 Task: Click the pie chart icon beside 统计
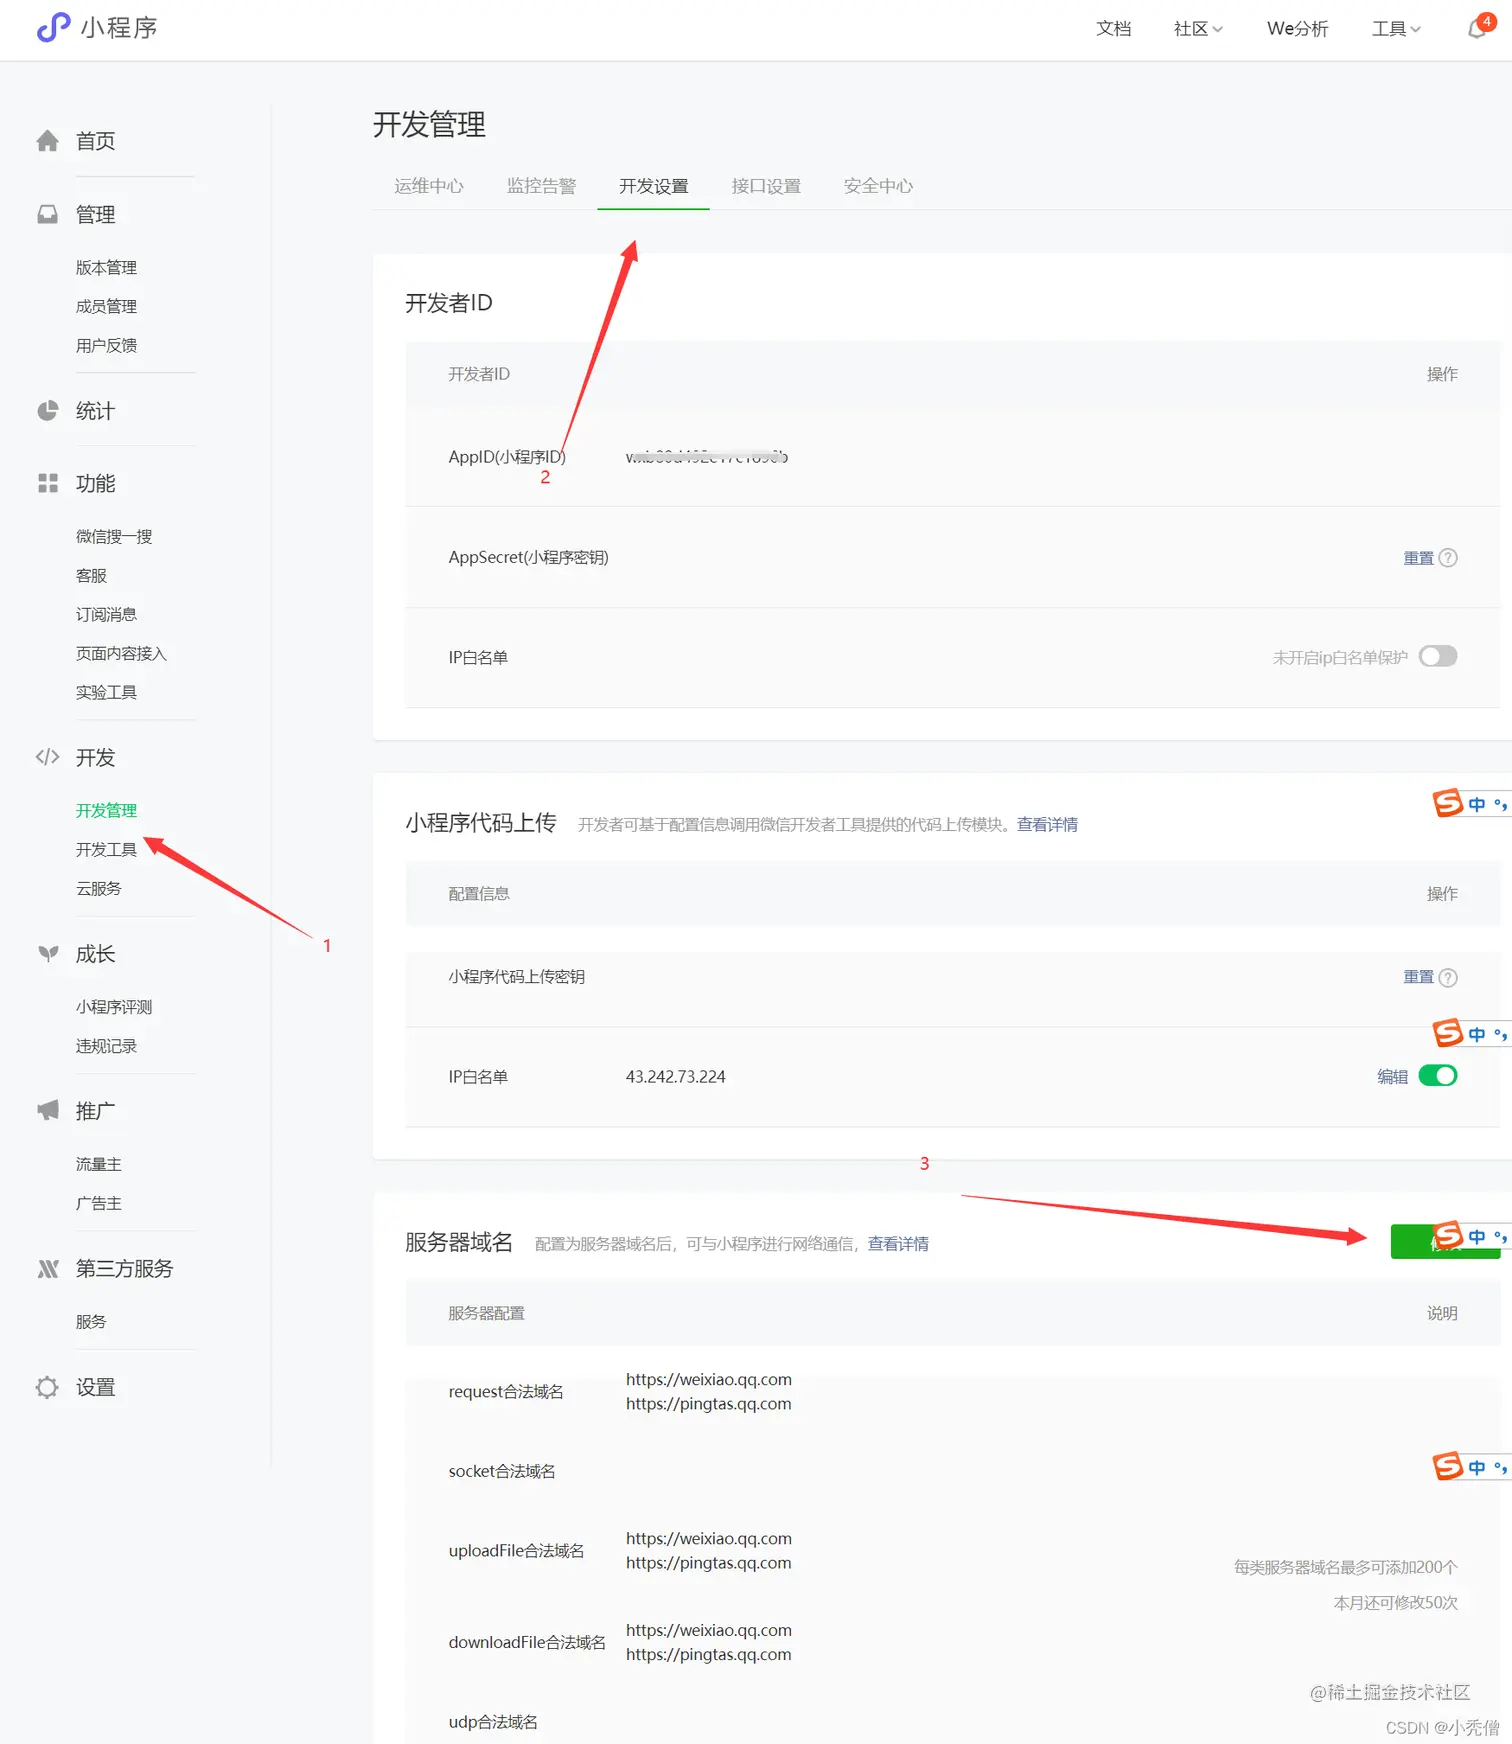click(47, 411)
